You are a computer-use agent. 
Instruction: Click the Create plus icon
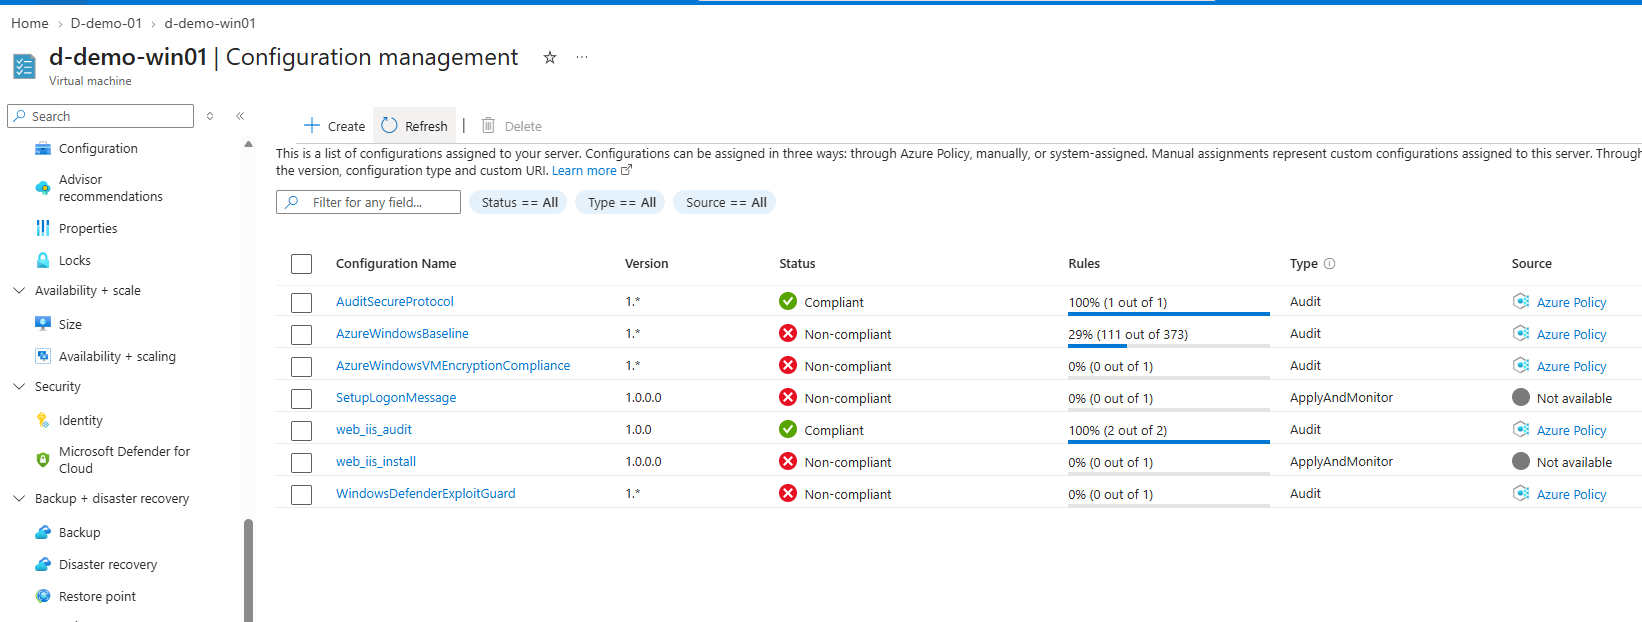click(311, 125)
